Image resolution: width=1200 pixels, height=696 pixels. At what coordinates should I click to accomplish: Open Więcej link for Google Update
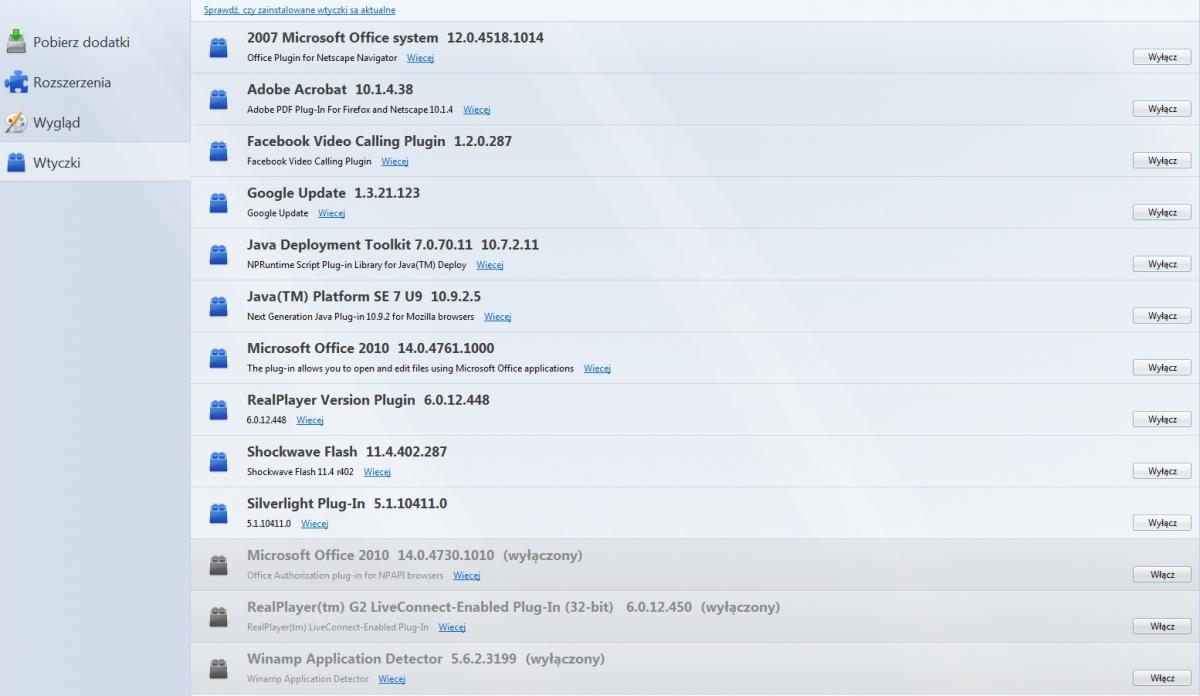point(332,213)
